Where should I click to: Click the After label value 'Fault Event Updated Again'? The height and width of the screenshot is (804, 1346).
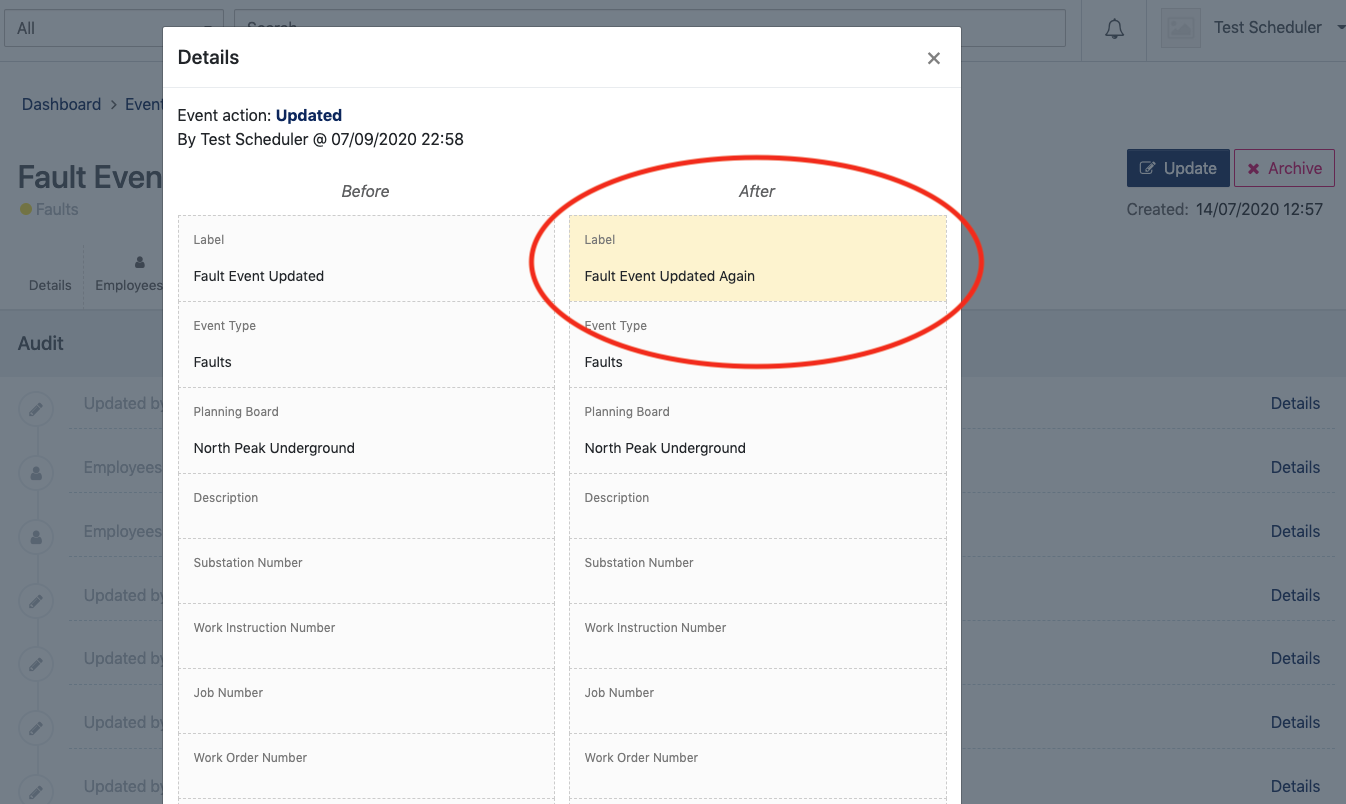point(670,276)
